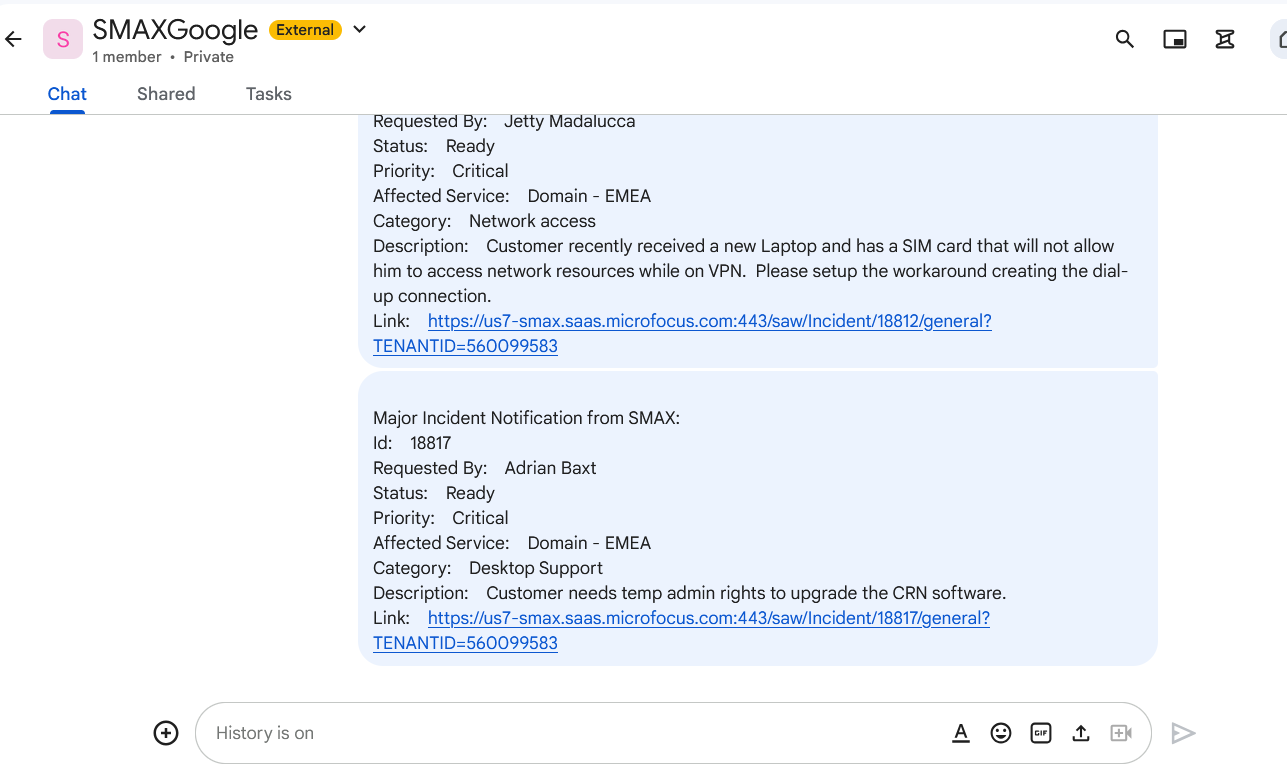
Task: Open incident 18817 link
Action: pos(681,630)
